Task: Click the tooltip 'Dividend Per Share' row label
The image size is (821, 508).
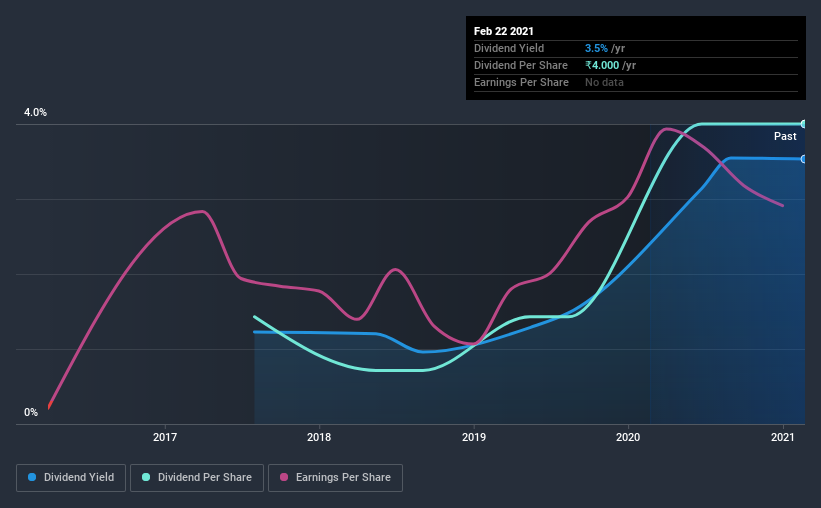Action: [x=520, y=65]
